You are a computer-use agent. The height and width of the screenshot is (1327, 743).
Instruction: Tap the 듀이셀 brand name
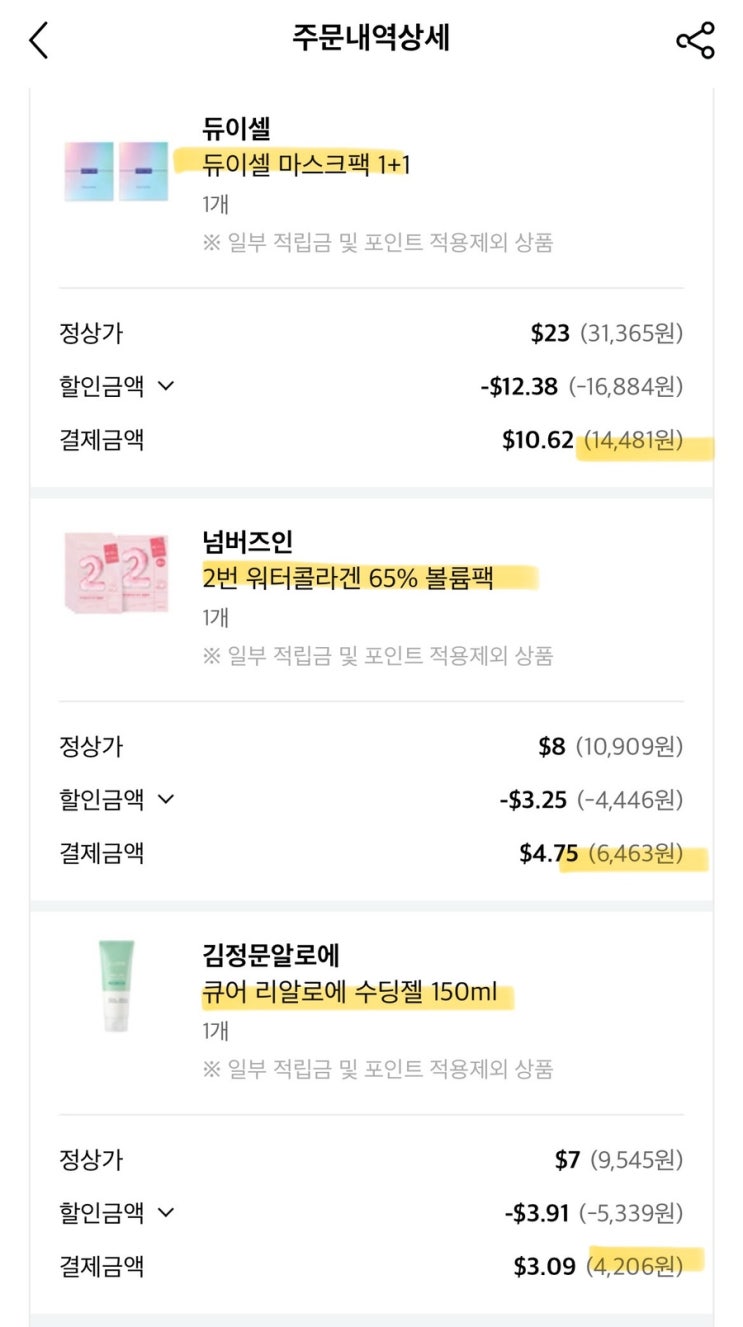coord(237,128)
